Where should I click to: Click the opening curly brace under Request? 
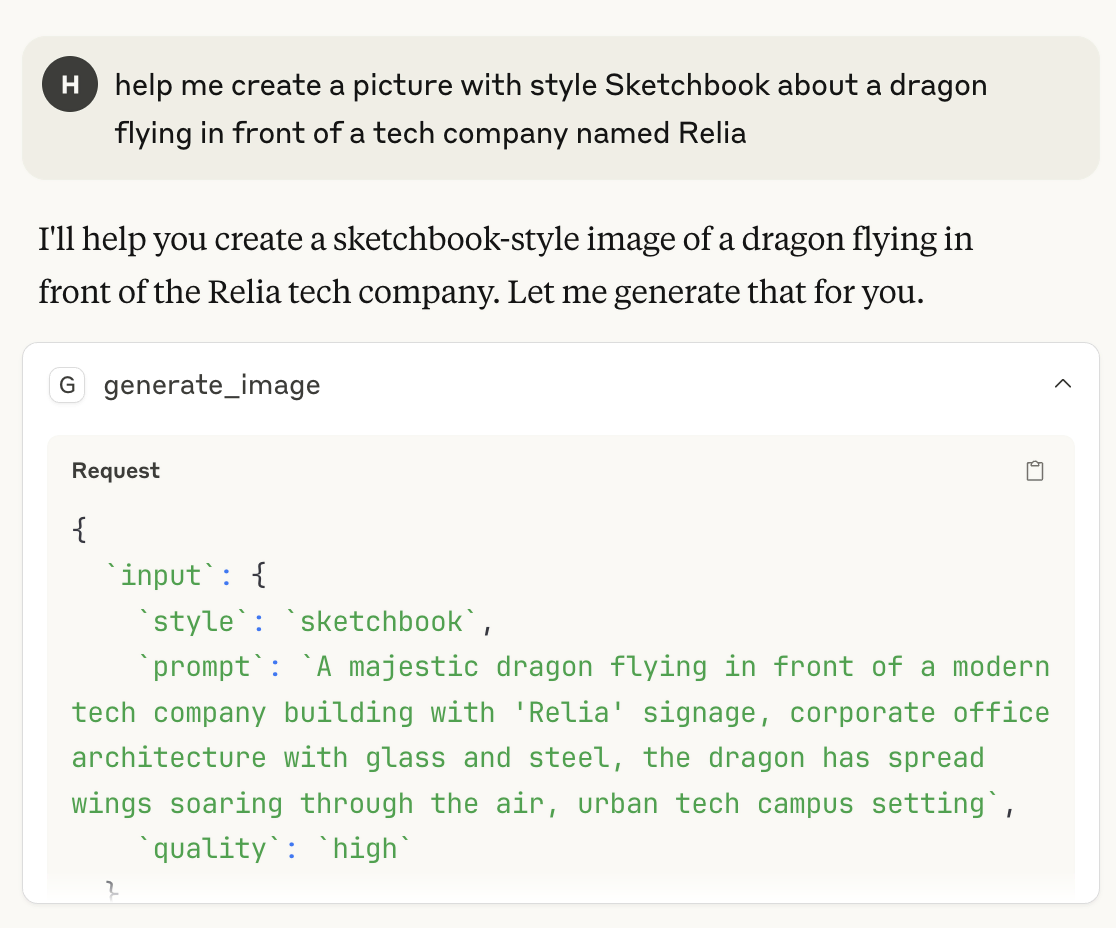(x=79, y=529)
